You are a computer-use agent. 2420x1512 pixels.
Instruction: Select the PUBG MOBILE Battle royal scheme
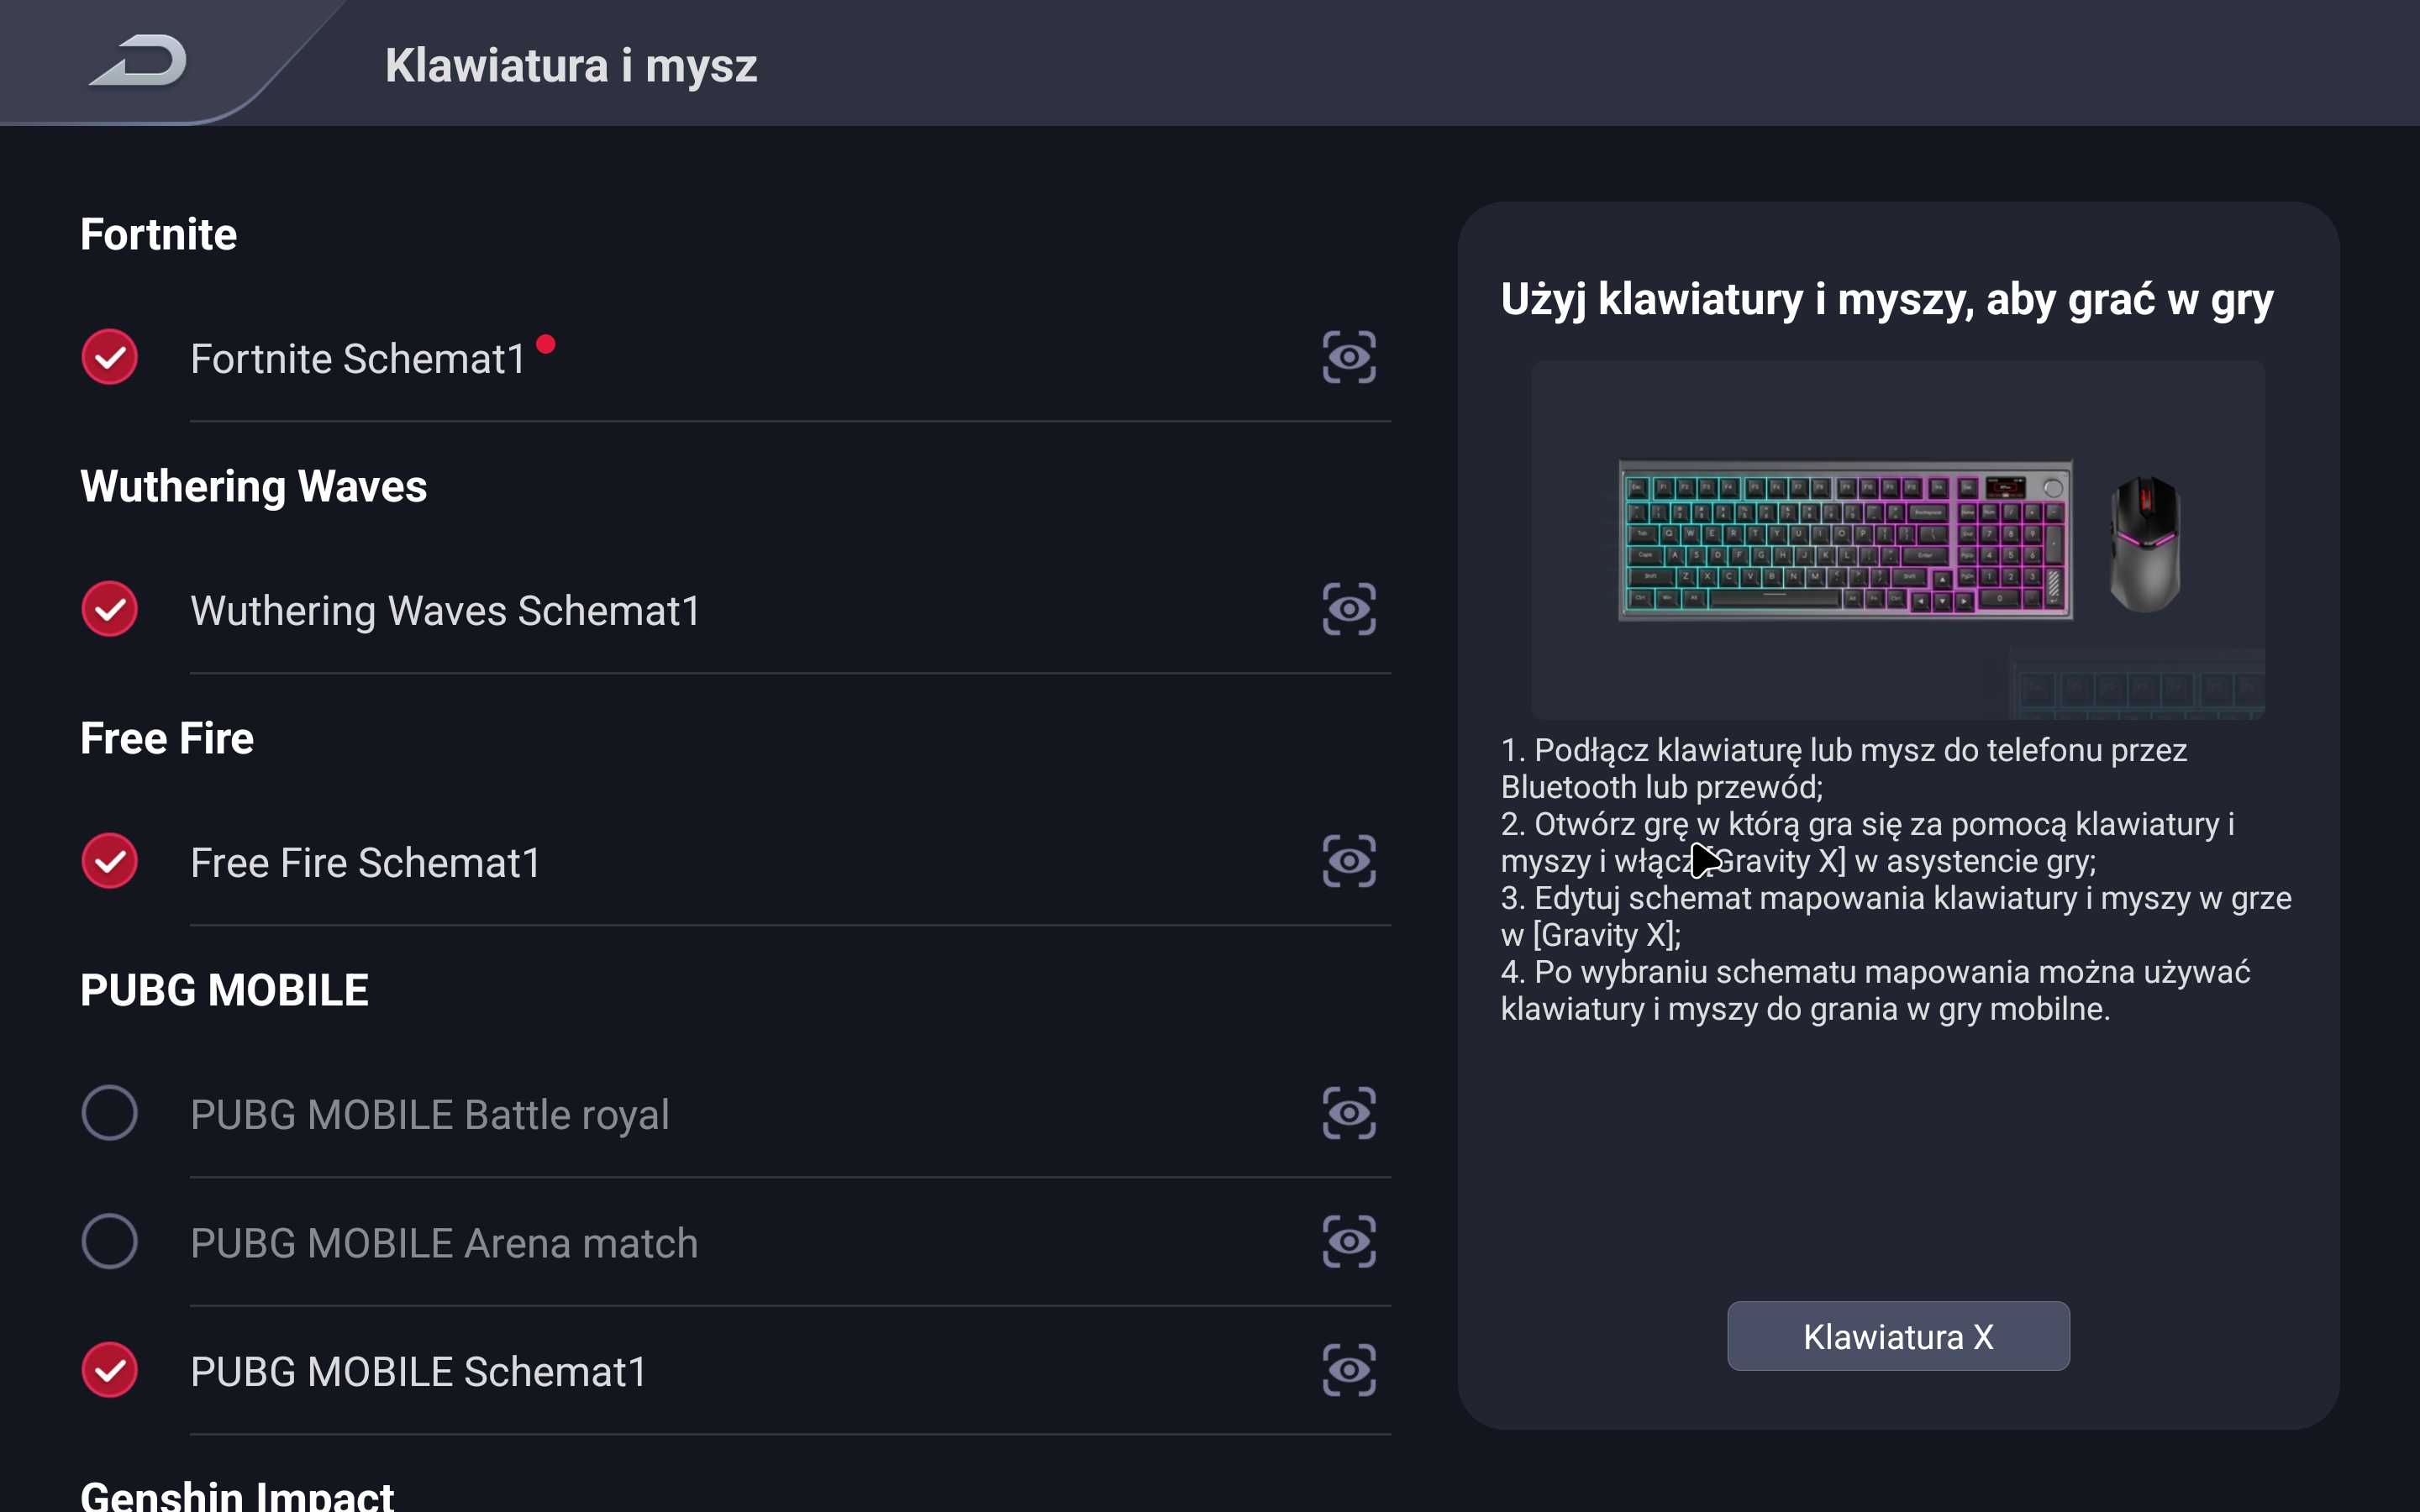[110, 1114]
